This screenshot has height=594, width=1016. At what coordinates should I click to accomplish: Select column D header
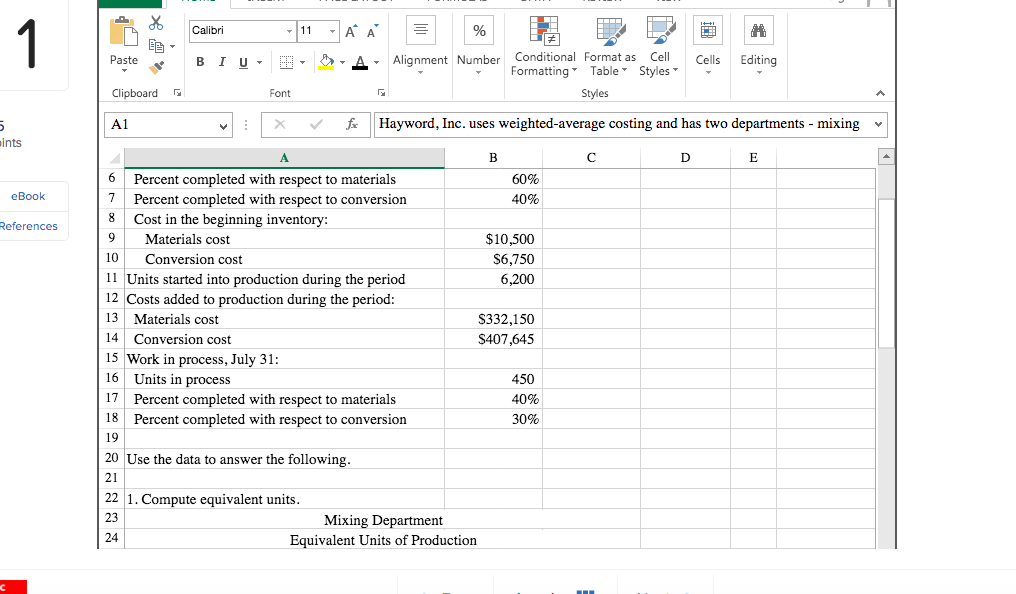click(x=686, y=158)
